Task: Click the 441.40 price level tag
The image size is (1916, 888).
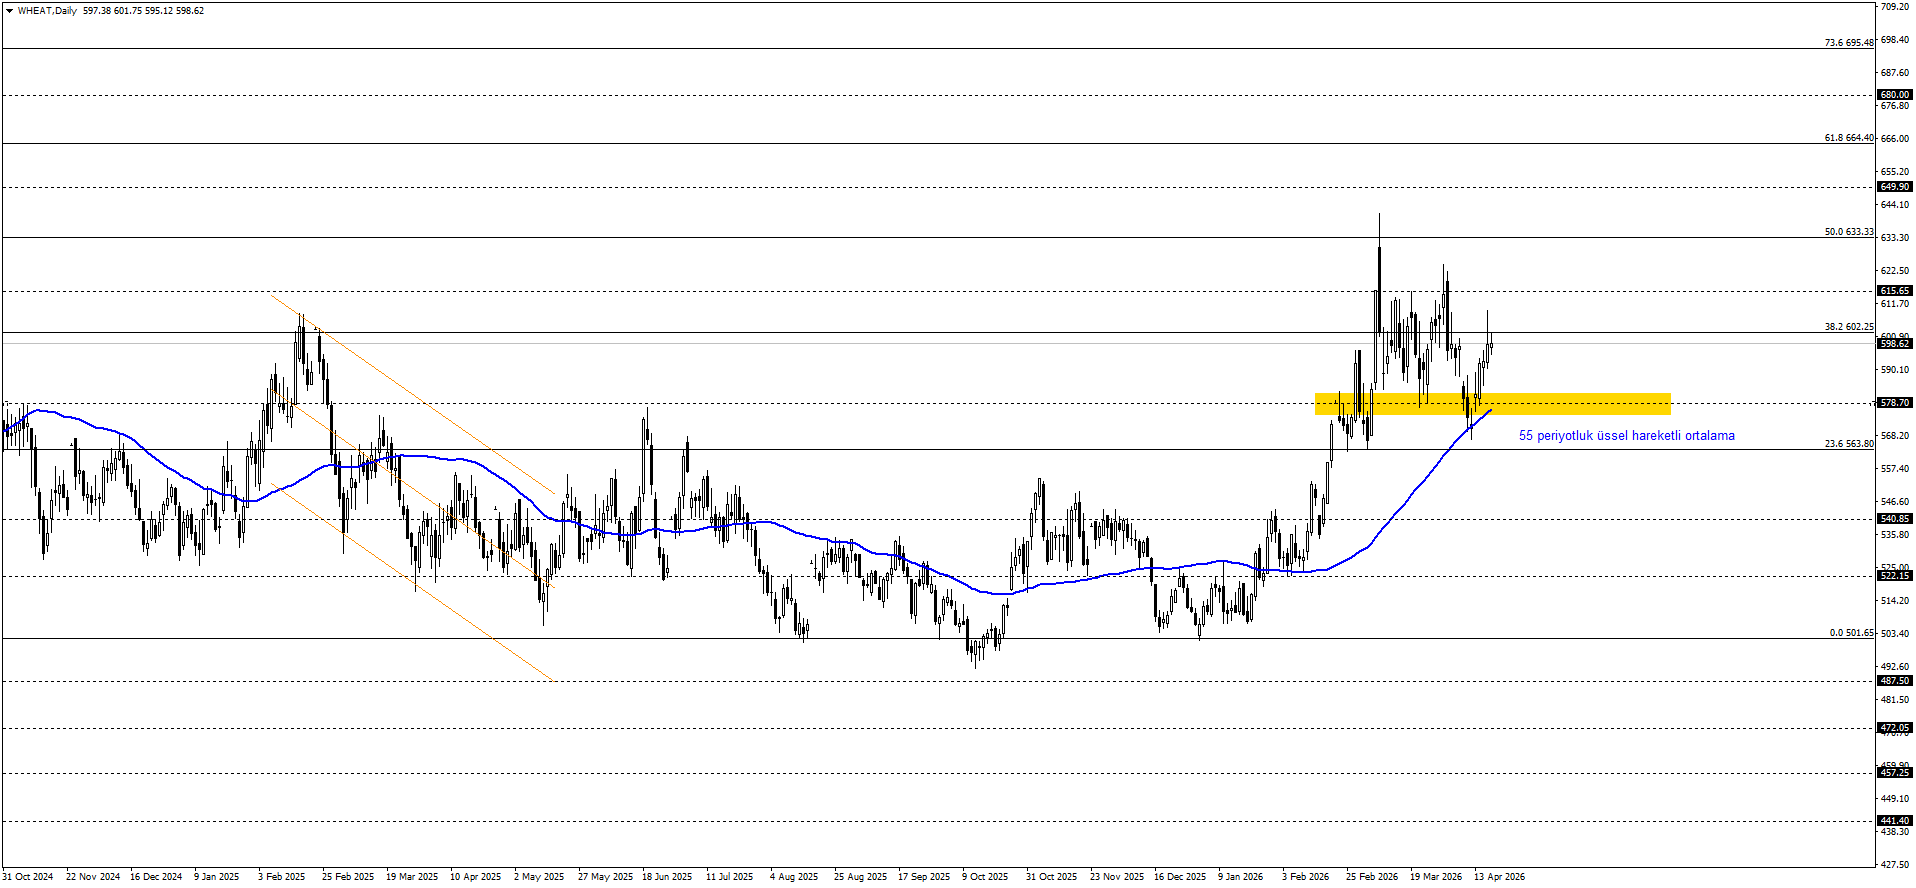Action: pos(1895,821)
